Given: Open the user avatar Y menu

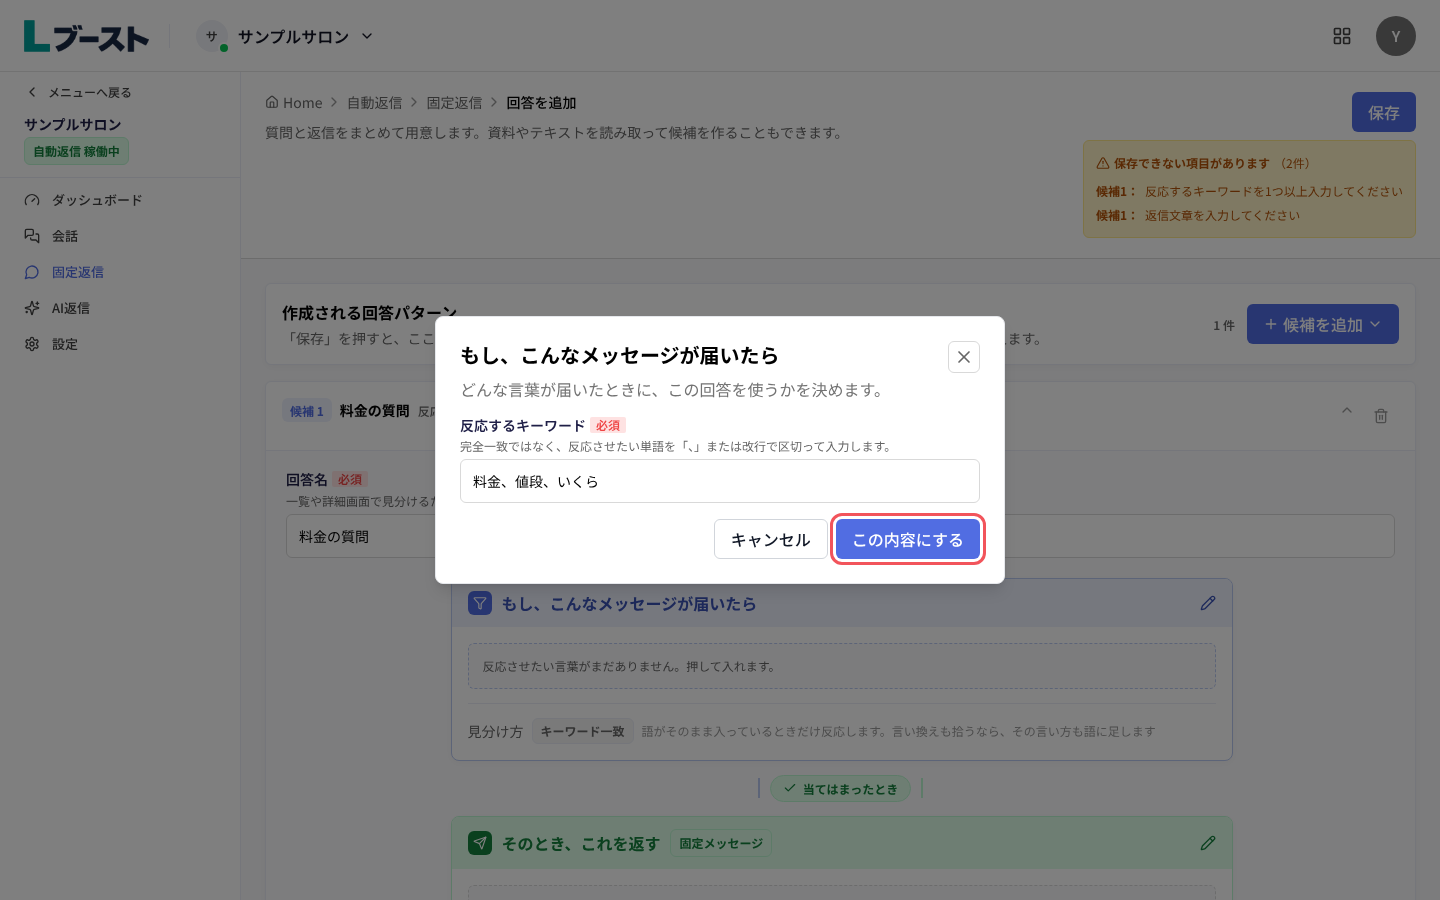Looking at the screenshot, I should [x=1396, y=36].
